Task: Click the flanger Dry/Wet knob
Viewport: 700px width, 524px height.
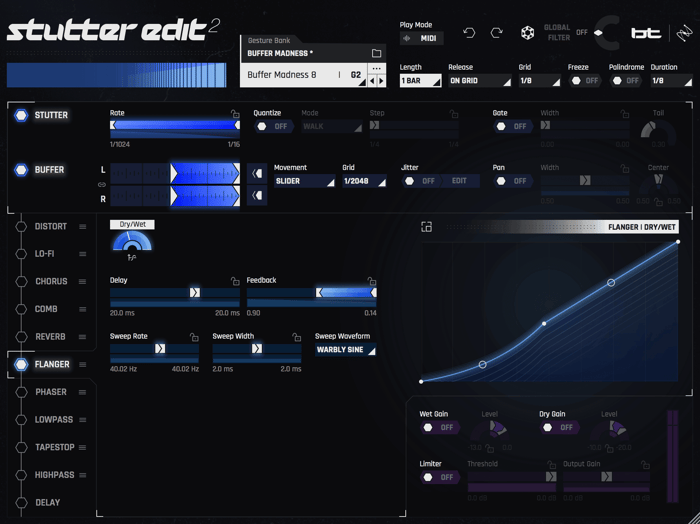Action: (132, 242)
